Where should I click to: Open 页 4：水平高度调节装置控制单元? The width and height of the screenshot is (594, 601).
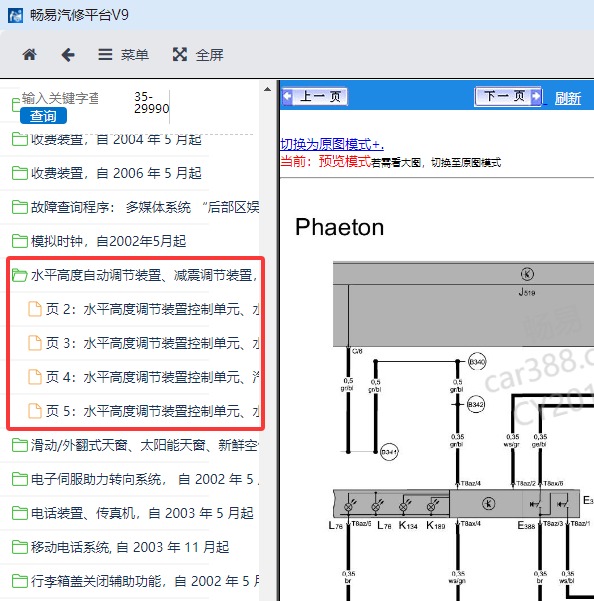click(x=144, y=377)
